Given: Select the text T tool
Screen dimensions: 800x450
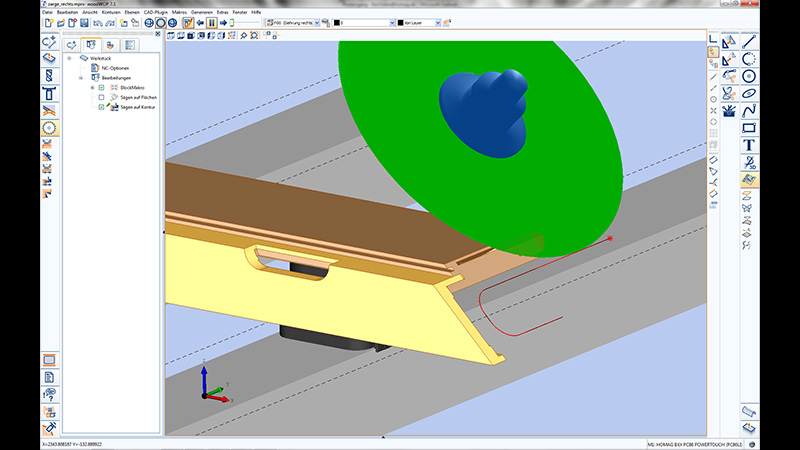Looking at the screenshot, I should point(749,145).
